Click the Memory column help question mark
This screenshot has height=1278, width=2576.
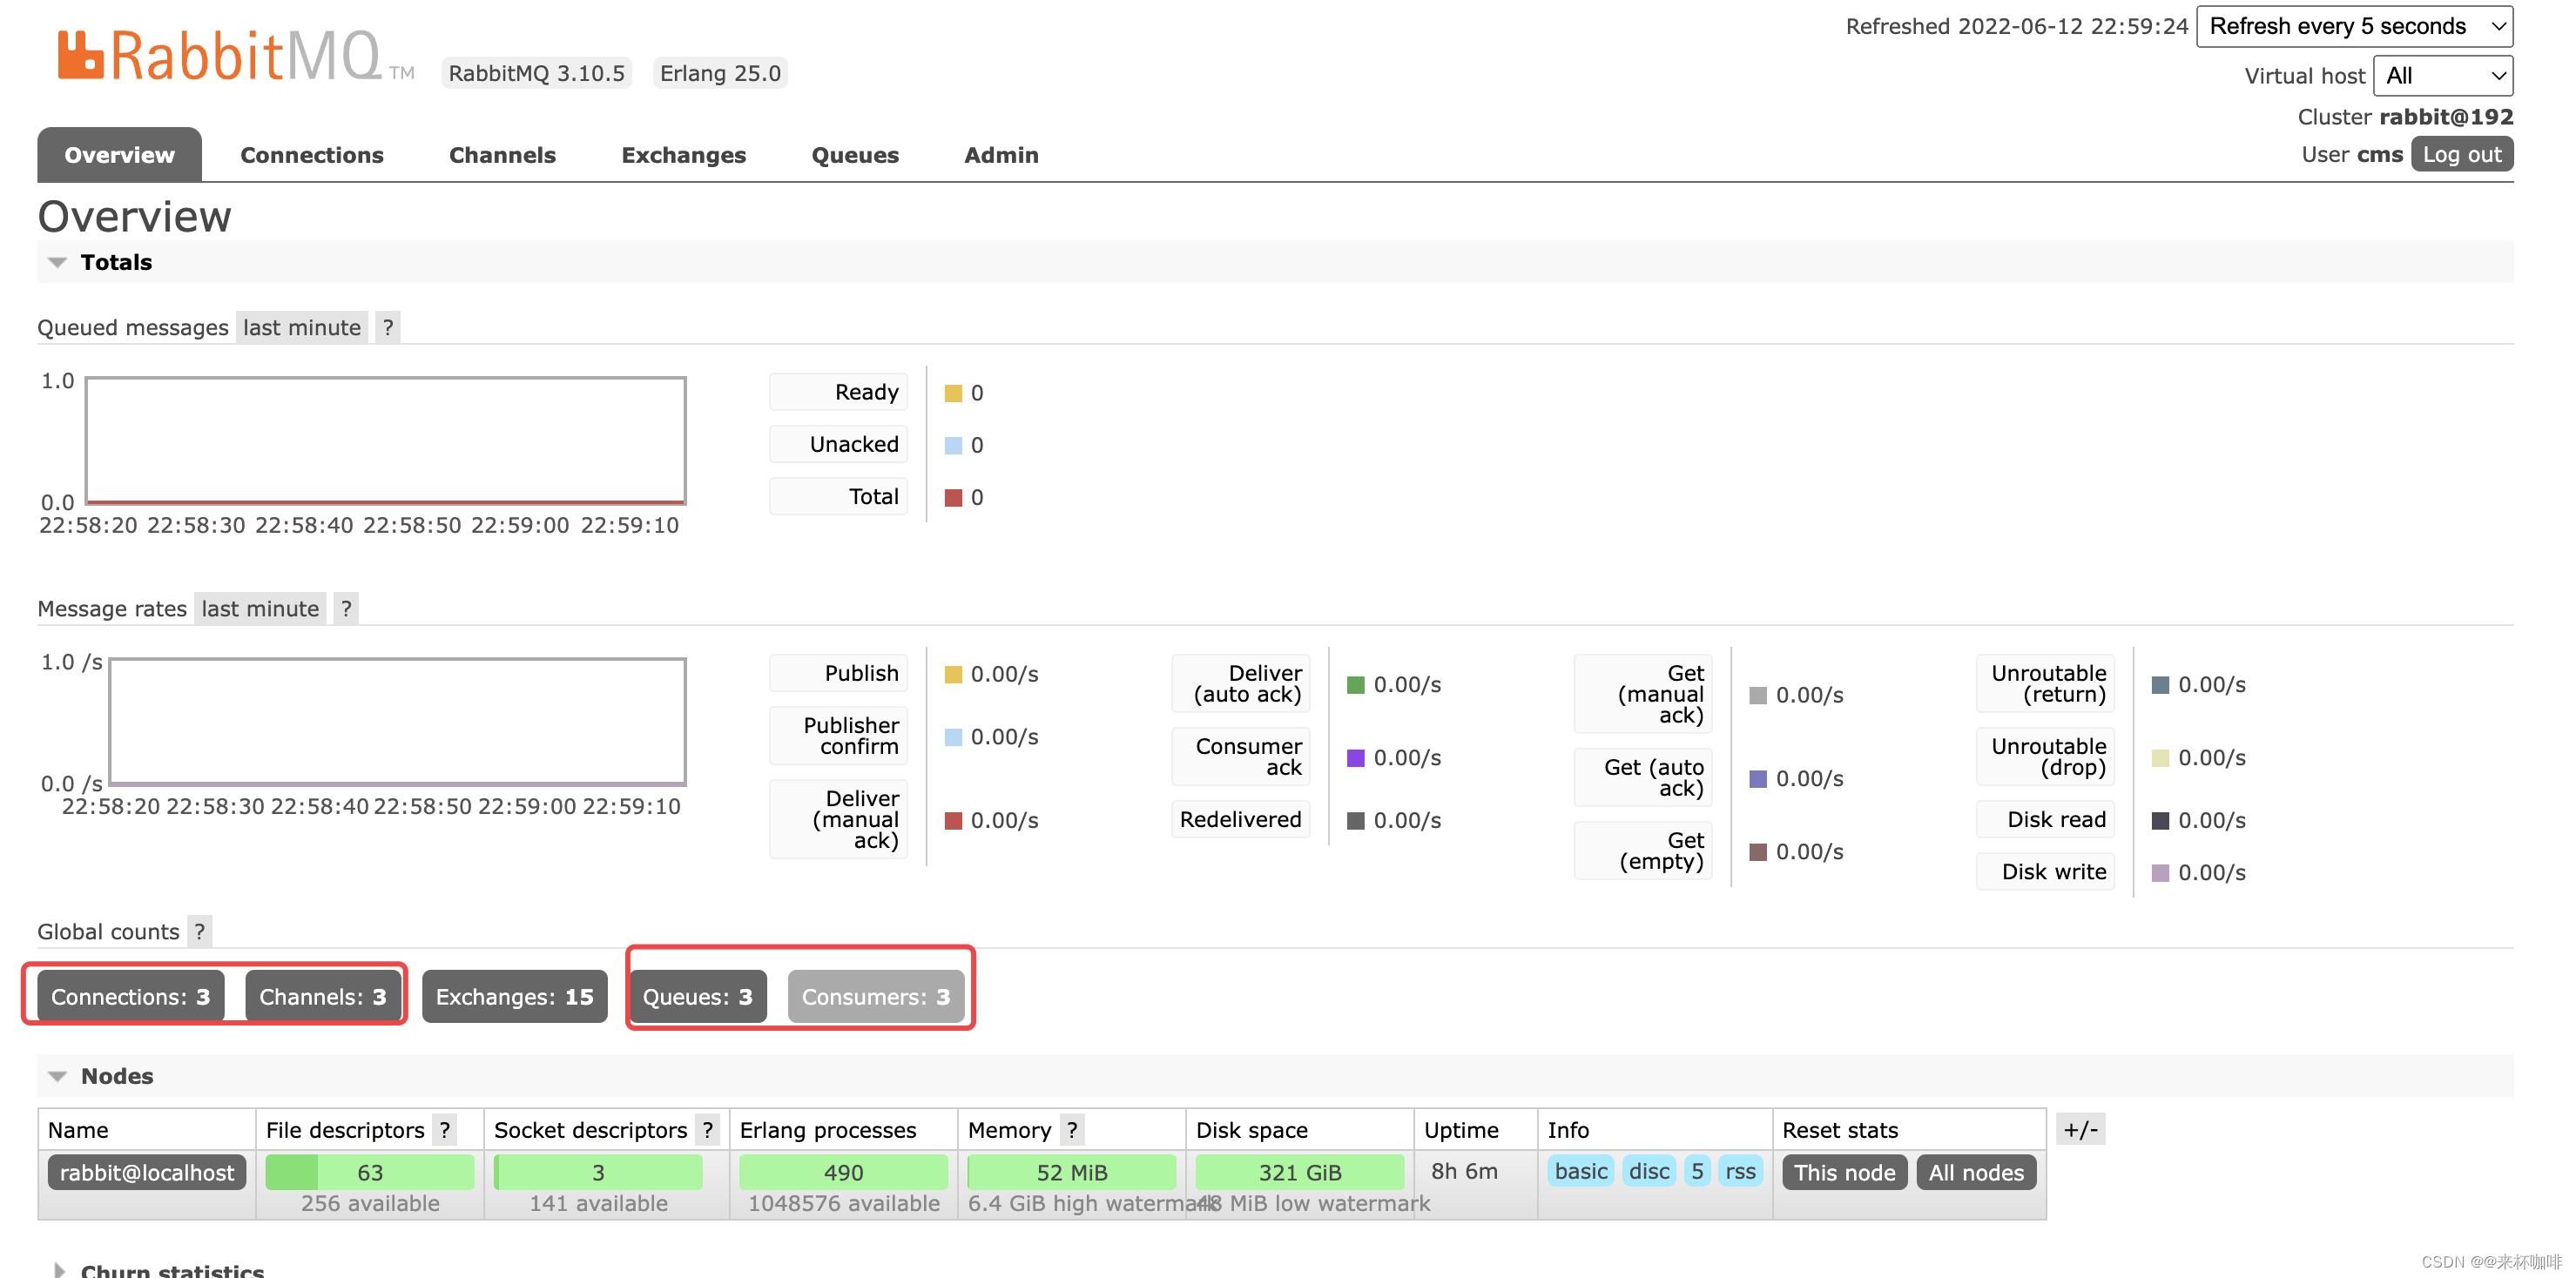(x=1072, y=1130)
